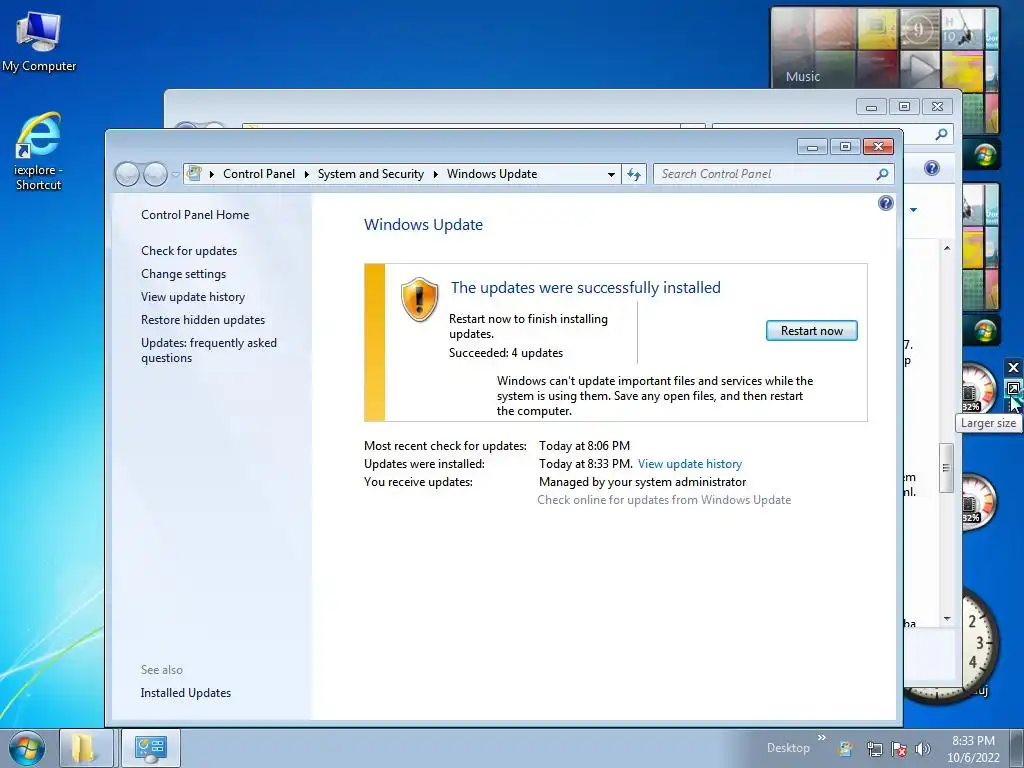The width and height of the screenshot is (1024, 768).
Task: Select System and Security in the breadcrumb
Action: point(370,174)
